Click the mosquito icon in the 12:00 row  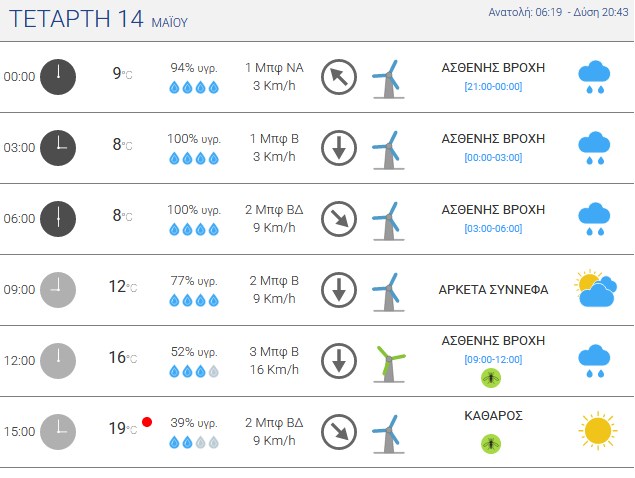point(491,378)
